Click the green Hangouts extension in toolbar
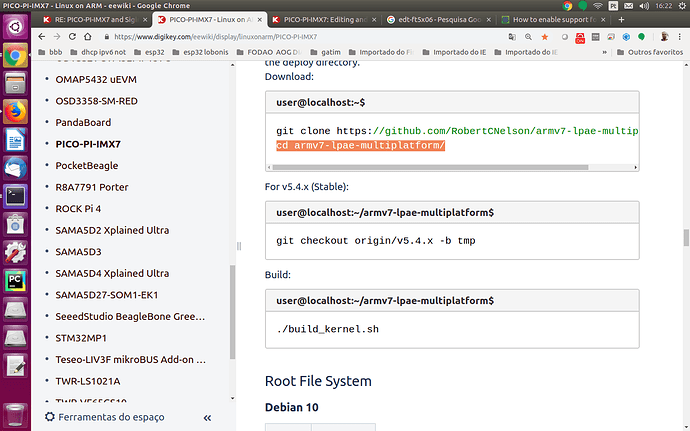This screenshot has width=690, height=431. point(642,37)
